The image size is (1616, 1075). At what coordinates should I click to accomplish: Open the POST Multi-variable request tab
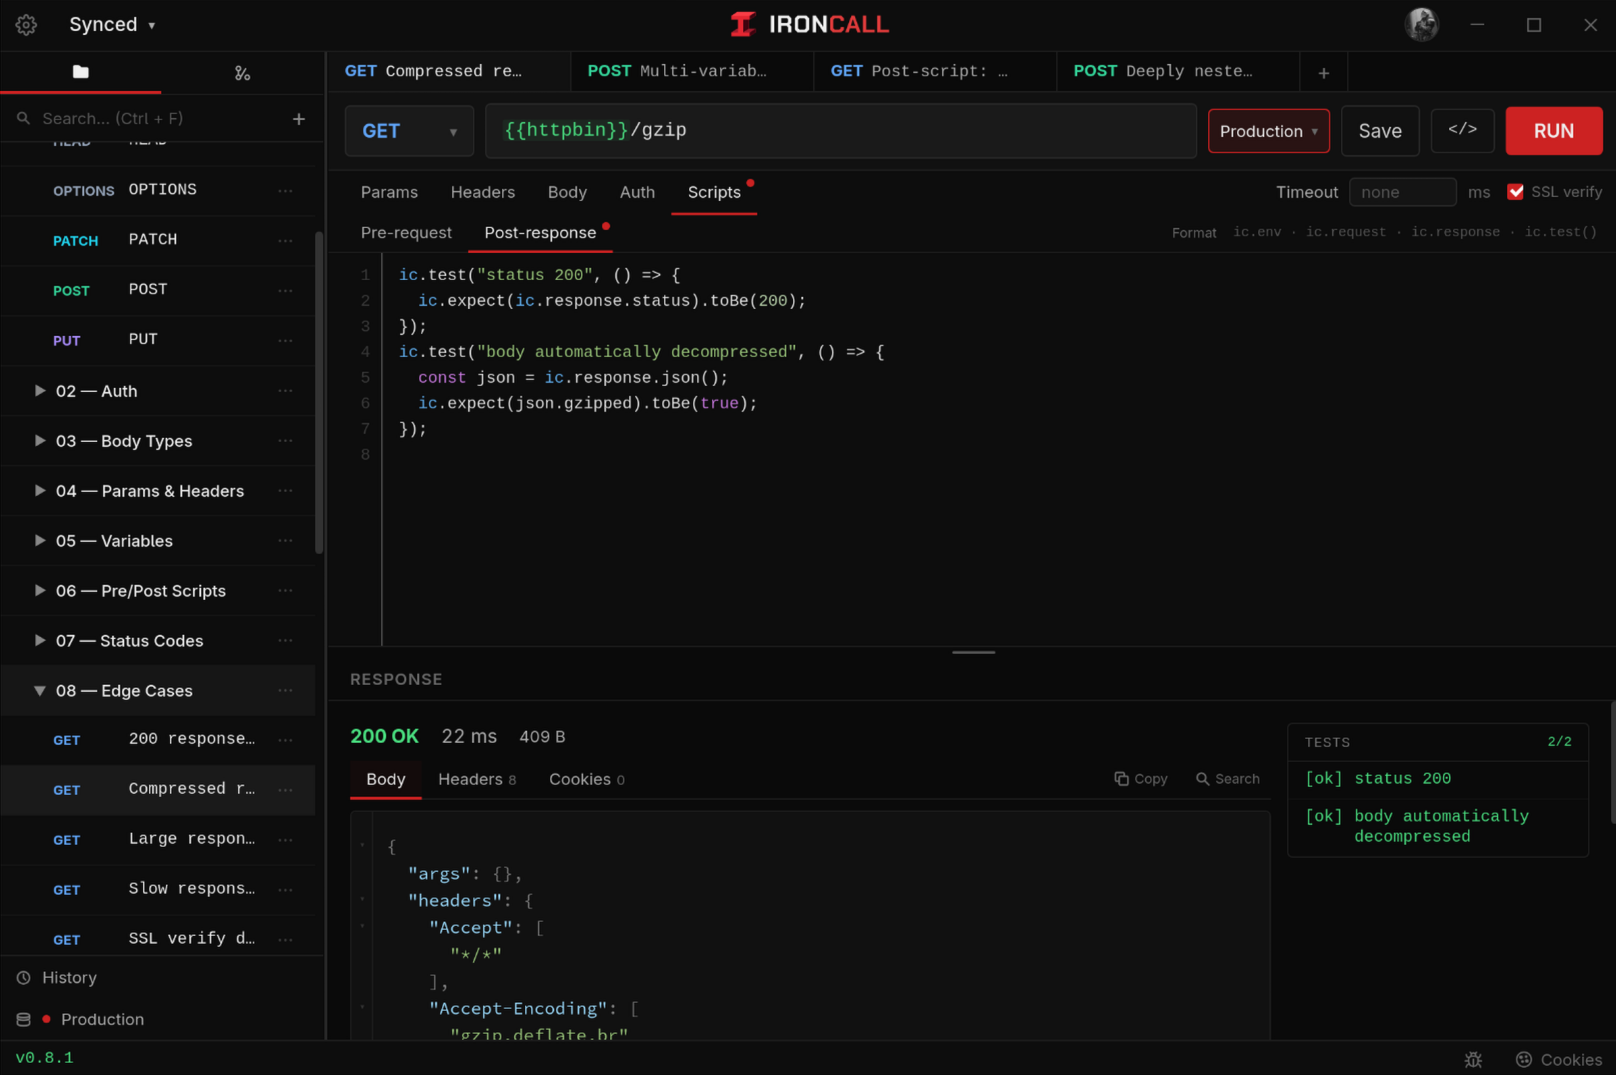[692, 72]
